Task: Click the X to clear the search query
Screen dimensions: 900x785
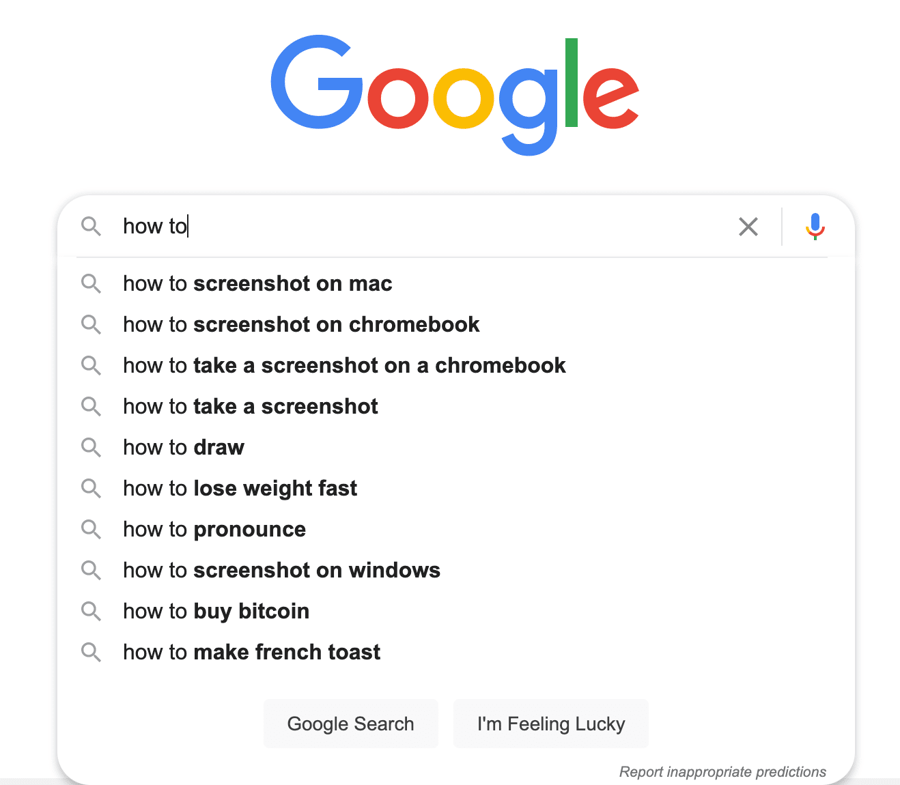Action: tap(748, 227)
